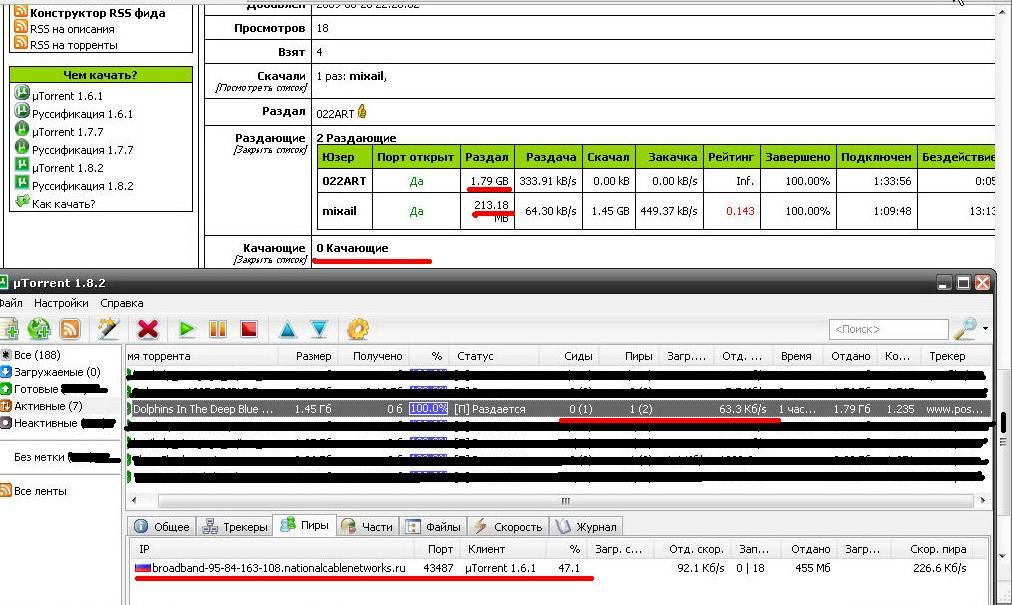Switch to the Пиры tab
The image size is (1012, 605).
tap(307, 525)
